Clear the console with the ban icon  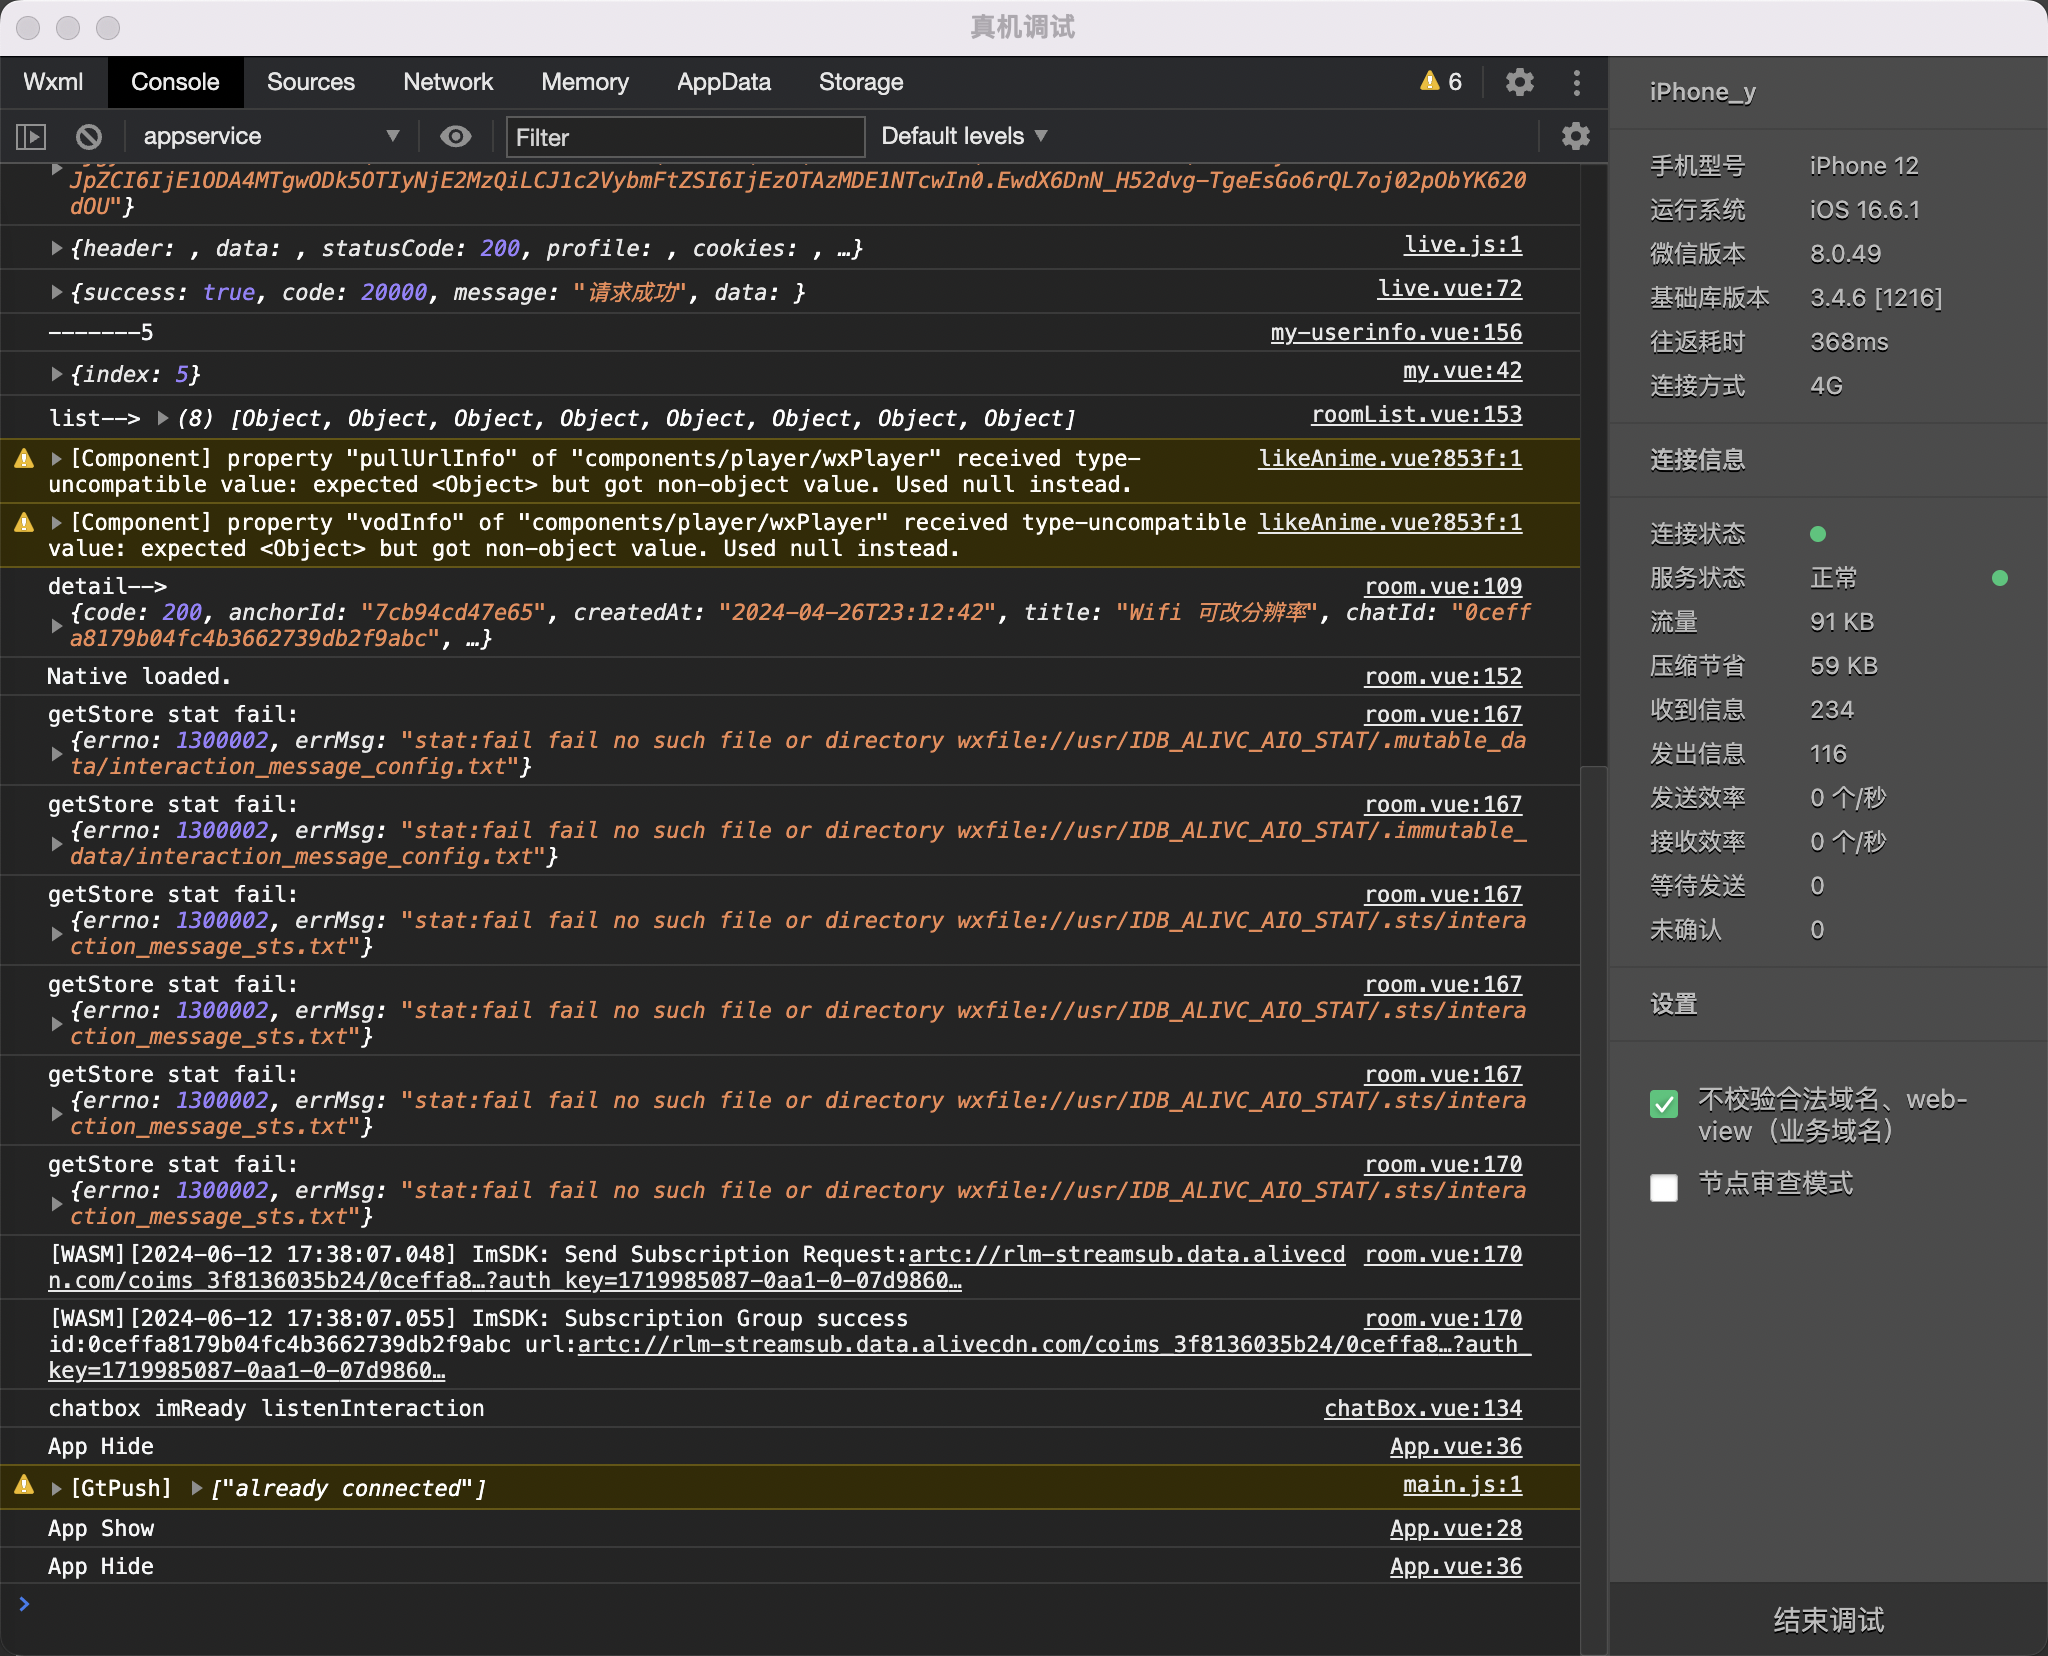click(89, 136)
